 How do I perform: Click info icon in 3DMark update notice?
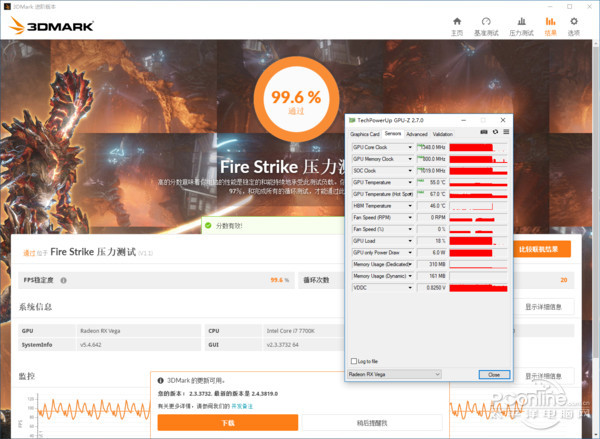161,380
